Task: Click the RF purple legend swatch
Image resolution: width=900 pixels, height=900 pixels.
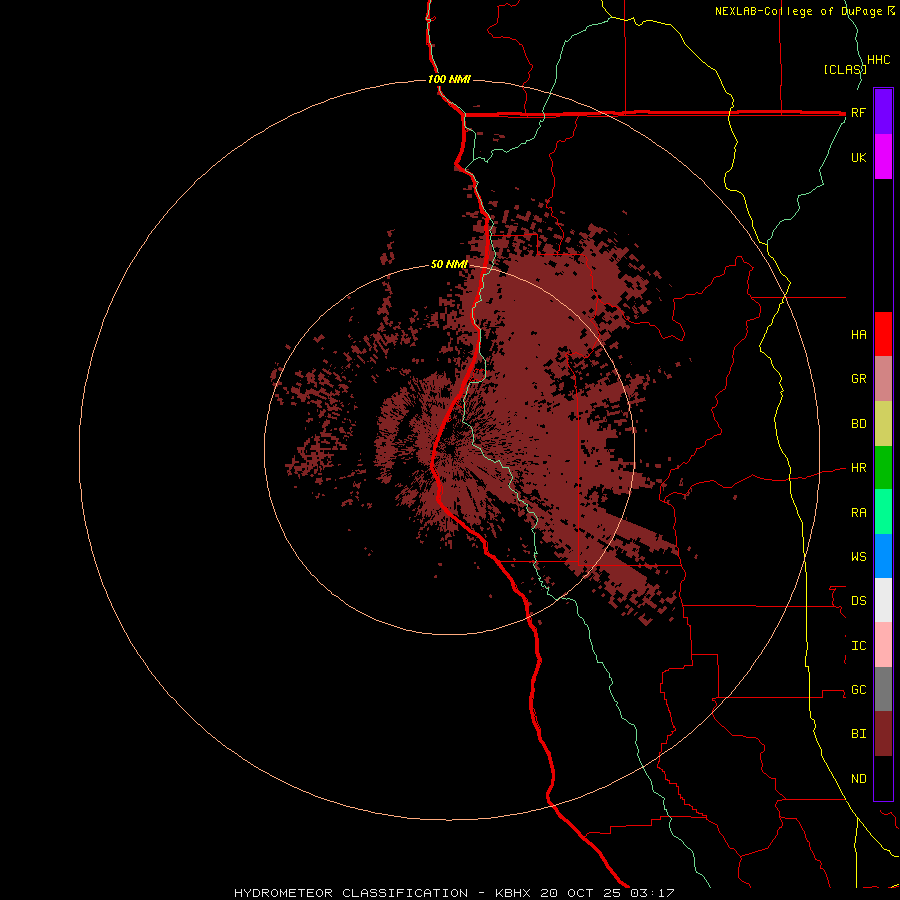Action: pyautogui.click(x=883, y=112)
